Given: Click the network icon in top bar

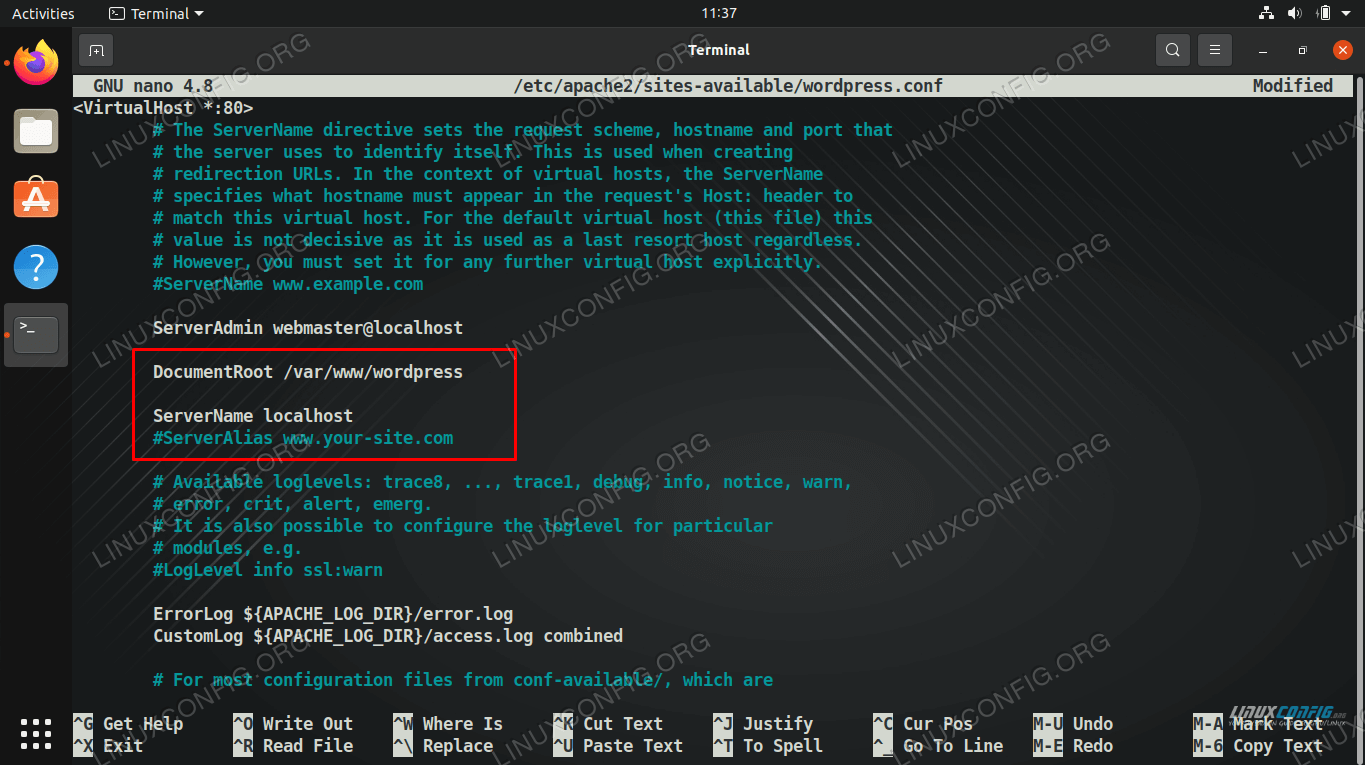Looking at the screenshot, I should click(x=1266, y=14).
